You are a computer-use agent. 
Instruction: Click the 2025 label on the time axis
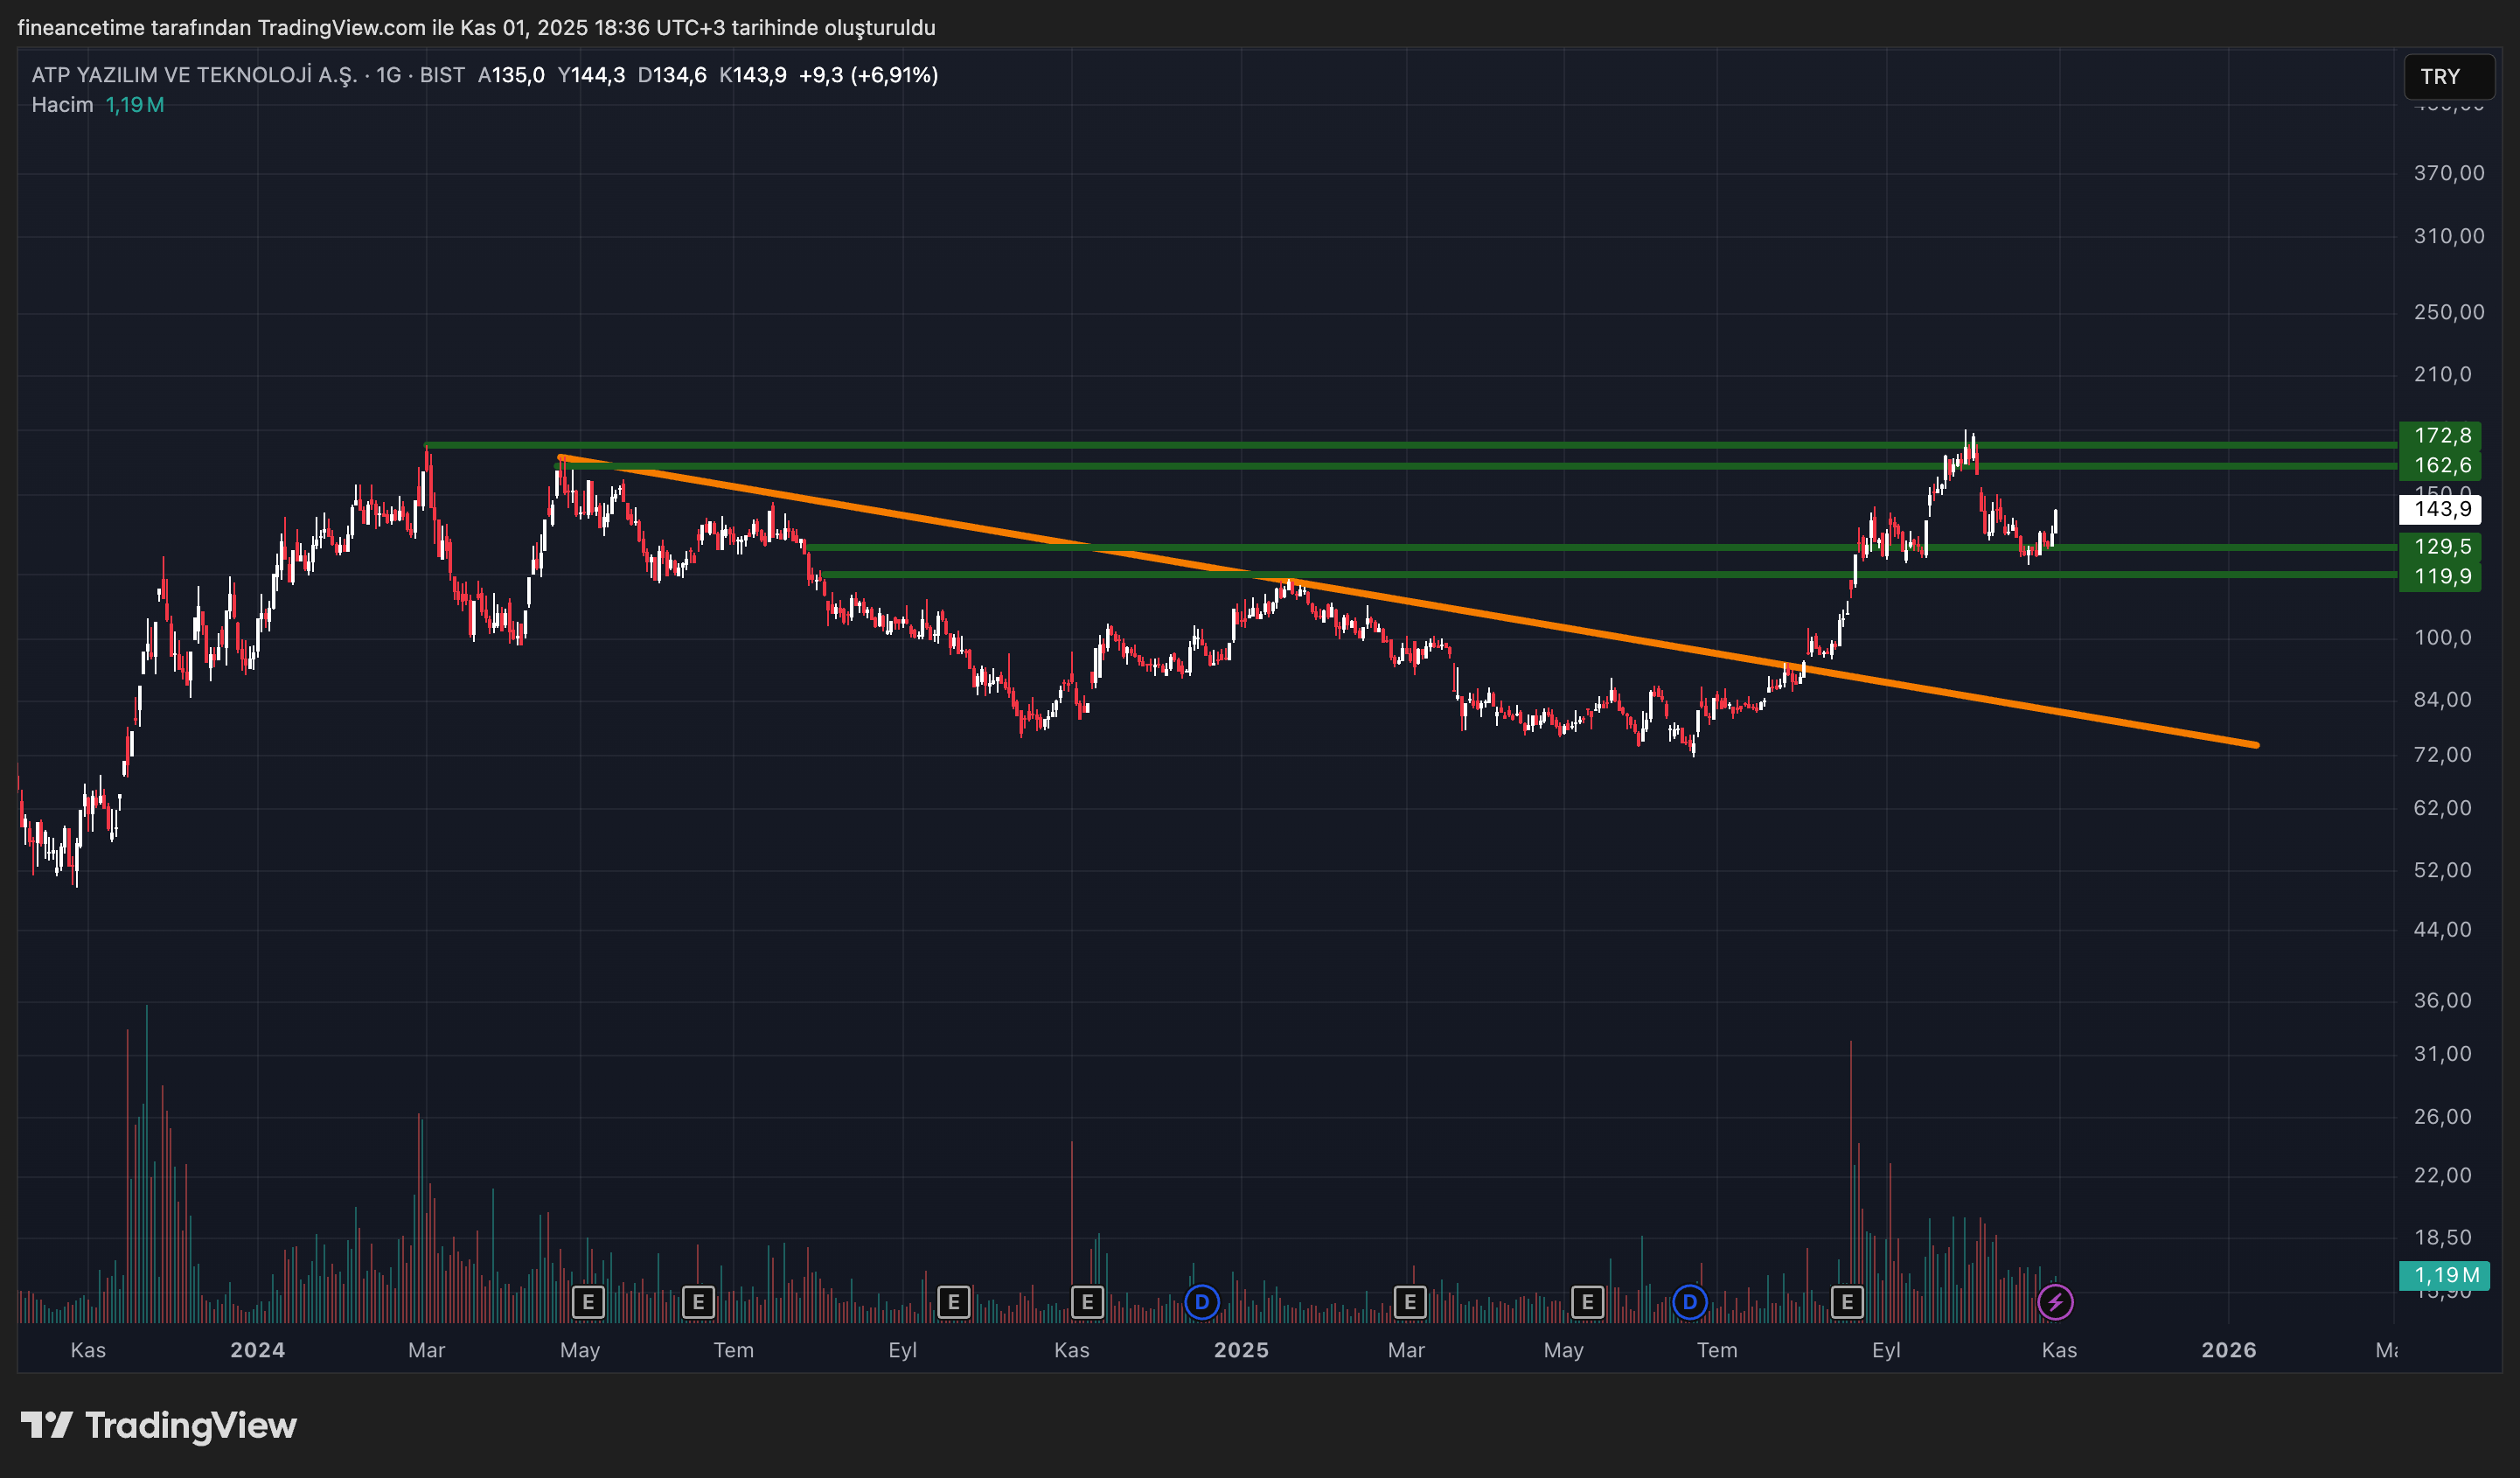click(1241, 1350)
